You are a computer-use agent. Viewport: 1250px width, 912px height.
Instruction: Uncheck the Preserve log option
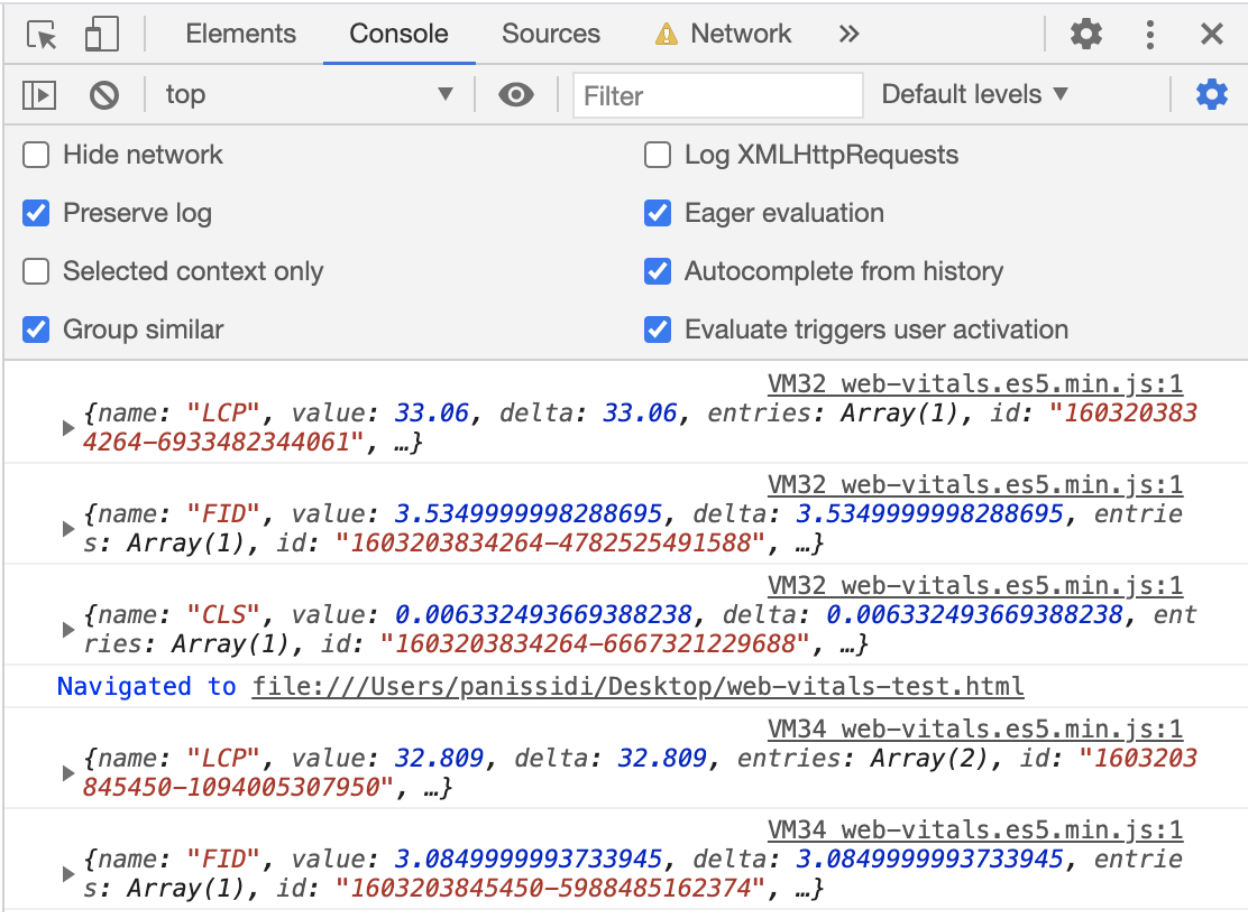point(36,213)
